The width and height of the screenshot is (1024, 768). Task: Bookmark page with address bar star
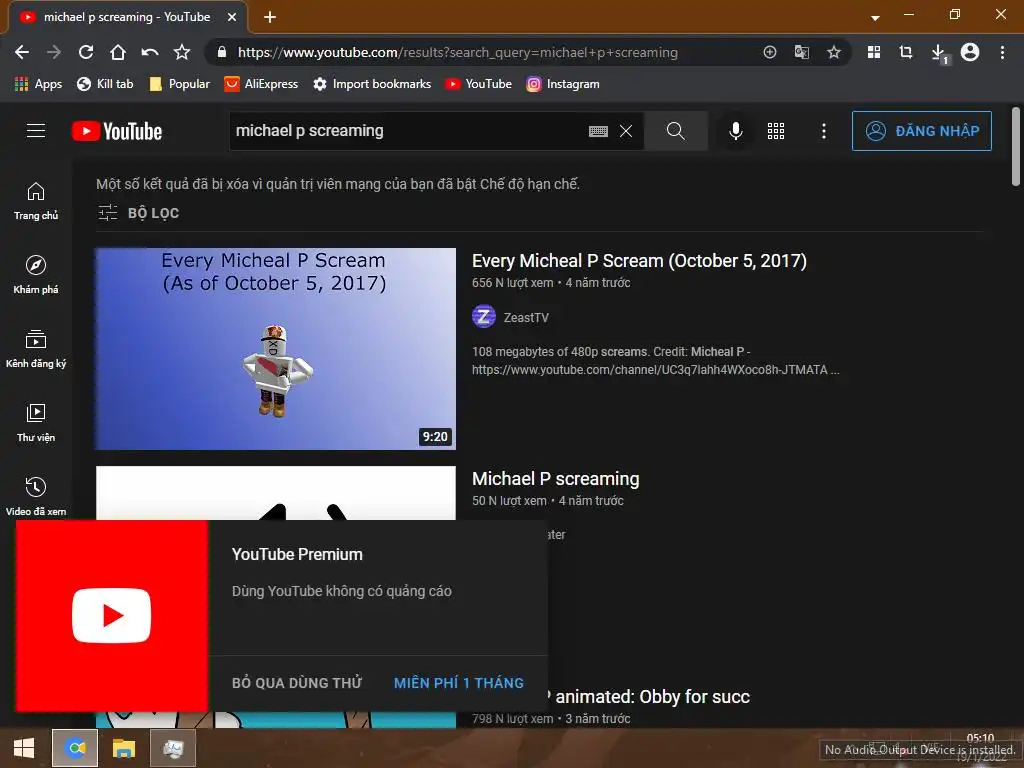coord(833,52)
